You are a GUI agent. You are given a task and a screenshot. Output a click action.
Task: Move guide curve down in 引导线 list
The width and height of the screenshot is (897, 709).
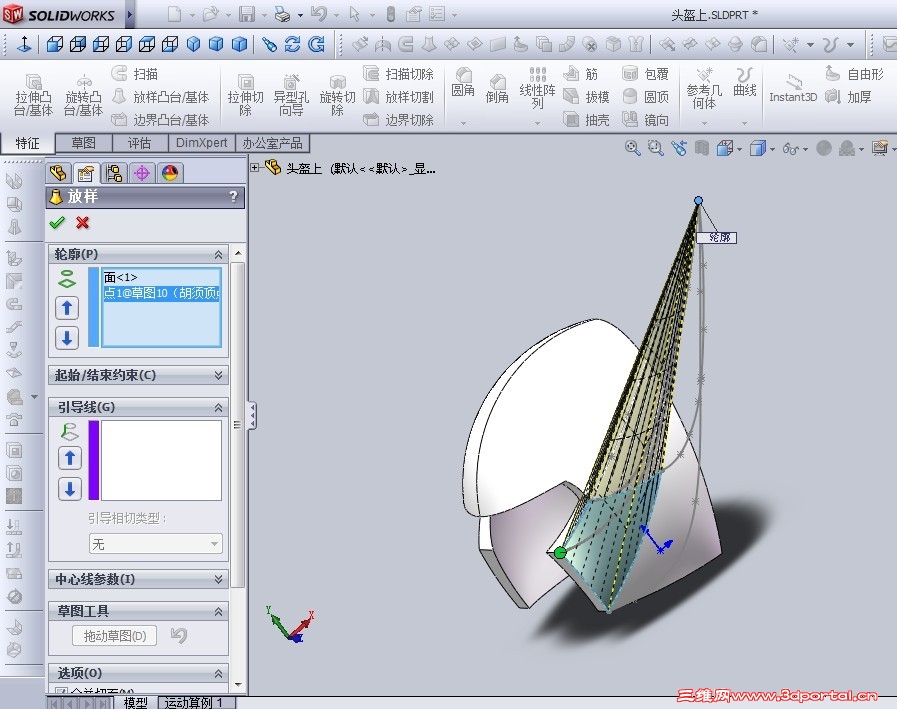[70, 489]
